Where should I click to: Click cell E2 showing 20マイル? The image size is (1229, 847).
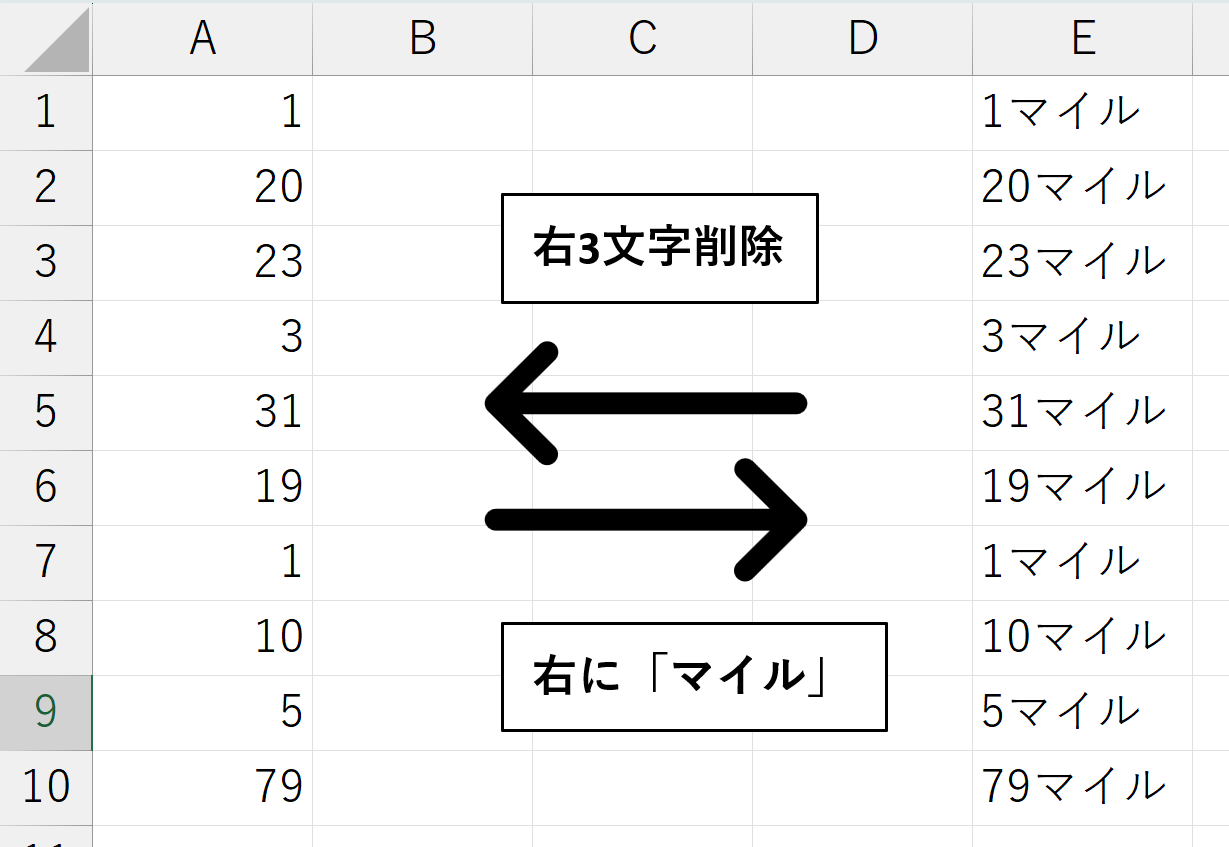tap(1082, 187)
